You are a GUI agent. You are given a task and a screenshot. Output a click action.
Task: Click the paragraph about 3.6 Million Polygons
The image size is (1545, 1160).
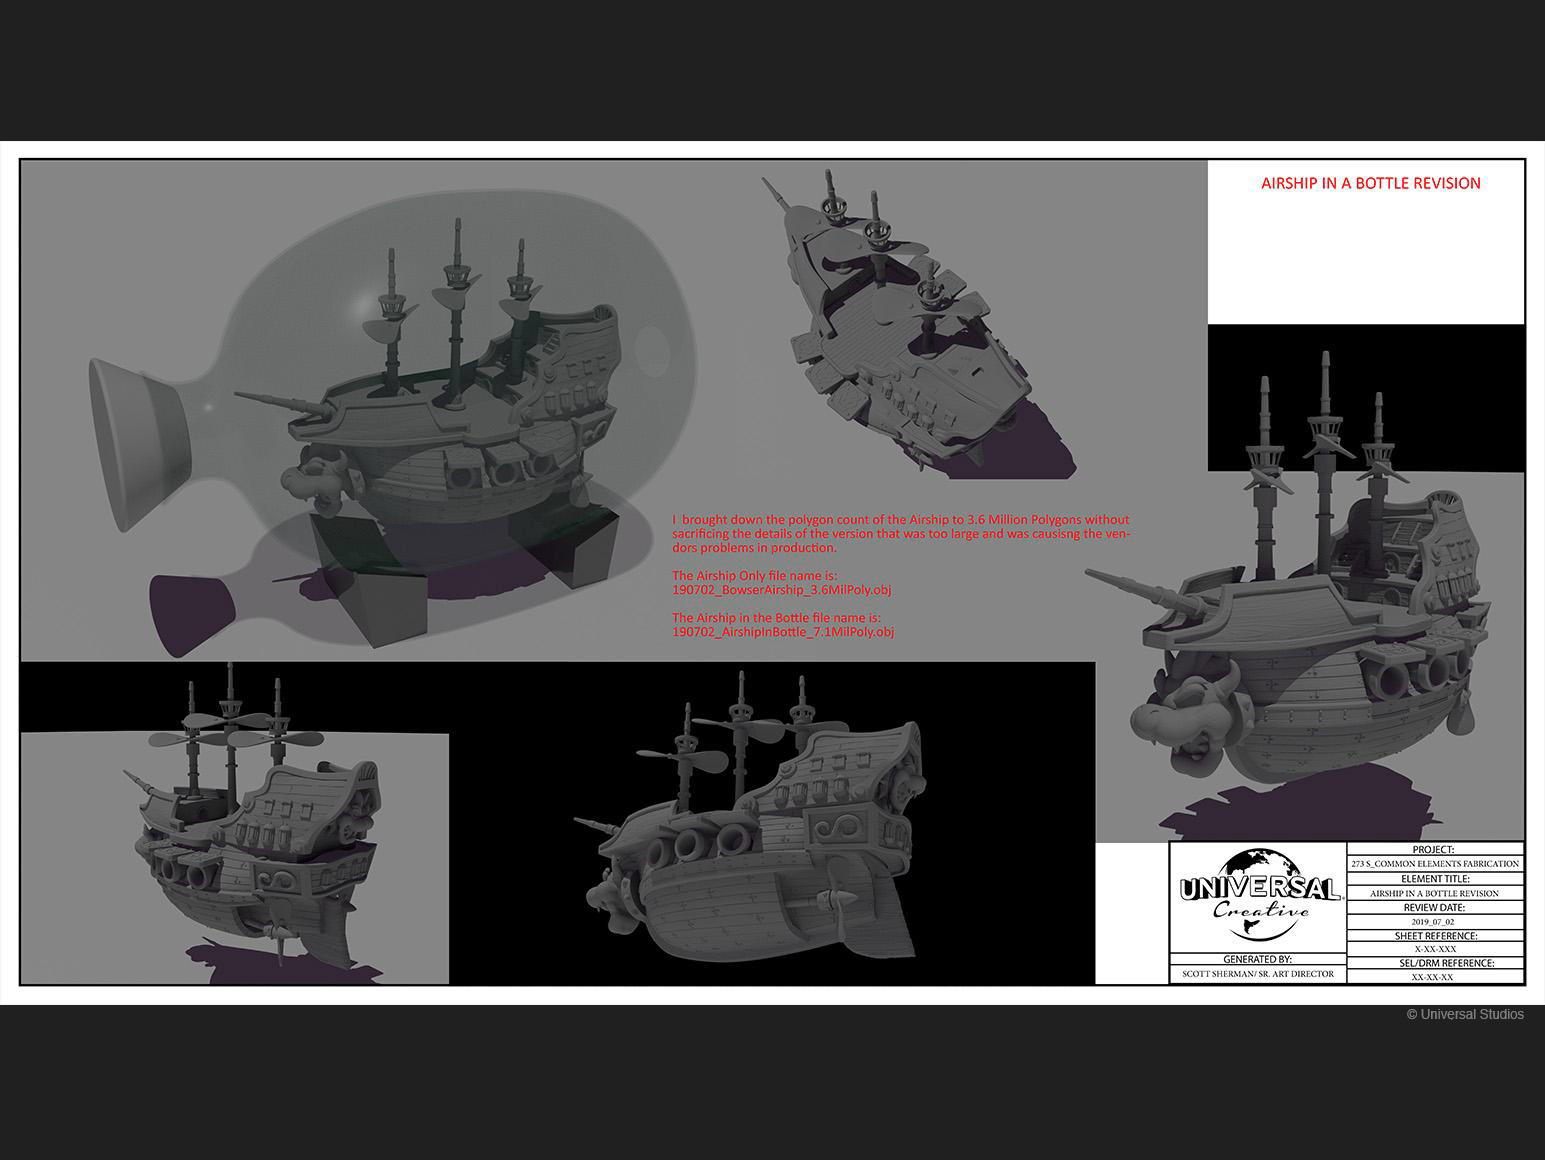pos(900,534)
